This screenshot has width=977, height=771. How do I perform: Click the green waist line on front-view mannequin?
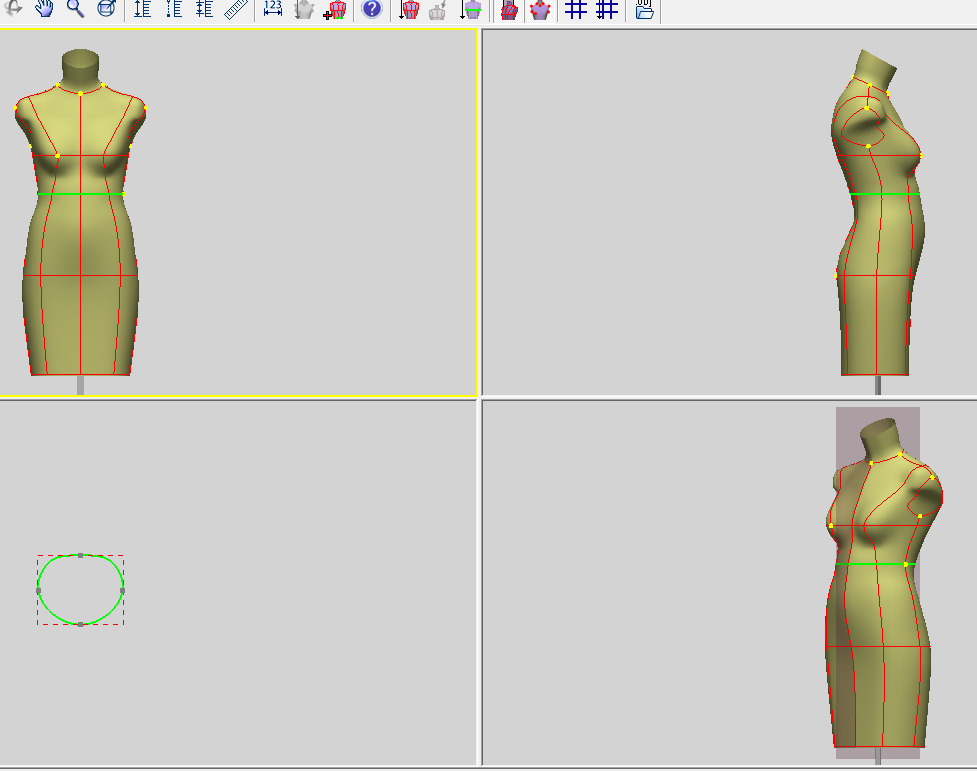80,194
